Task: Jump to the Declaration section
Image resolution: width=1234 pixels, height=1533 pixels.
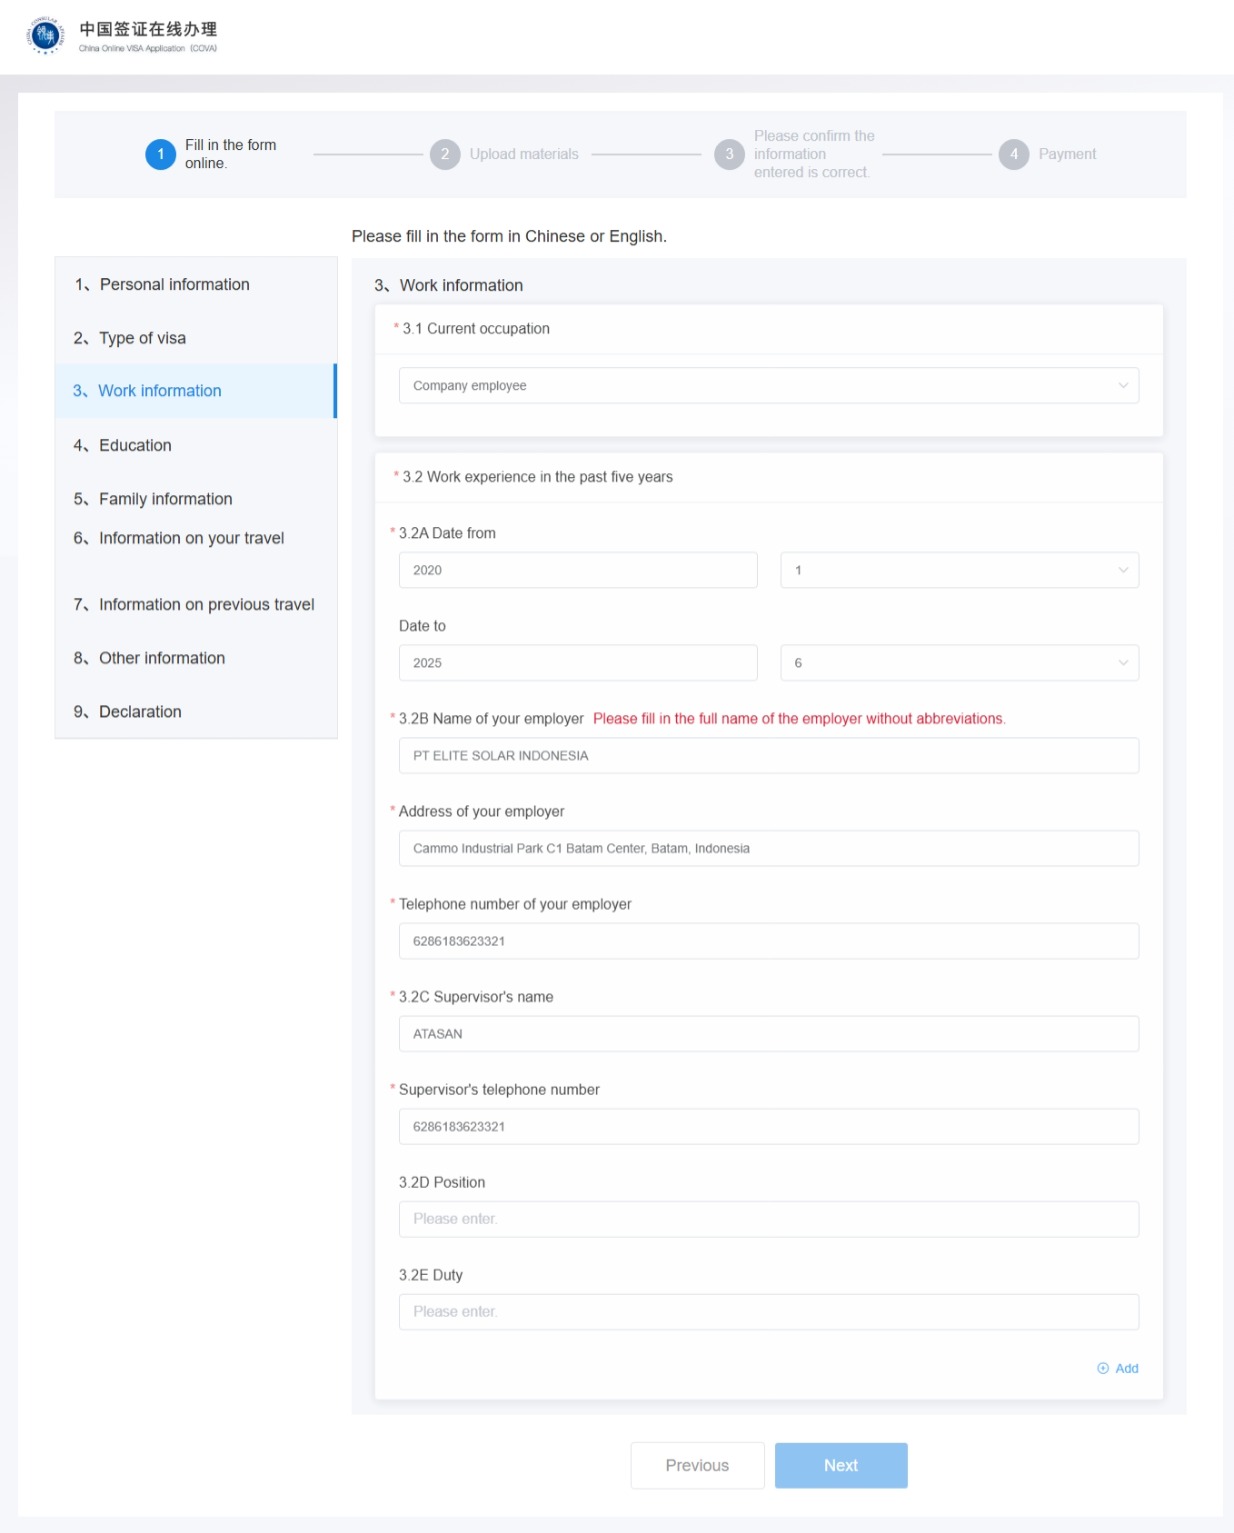Action: [x=140, y=712]
